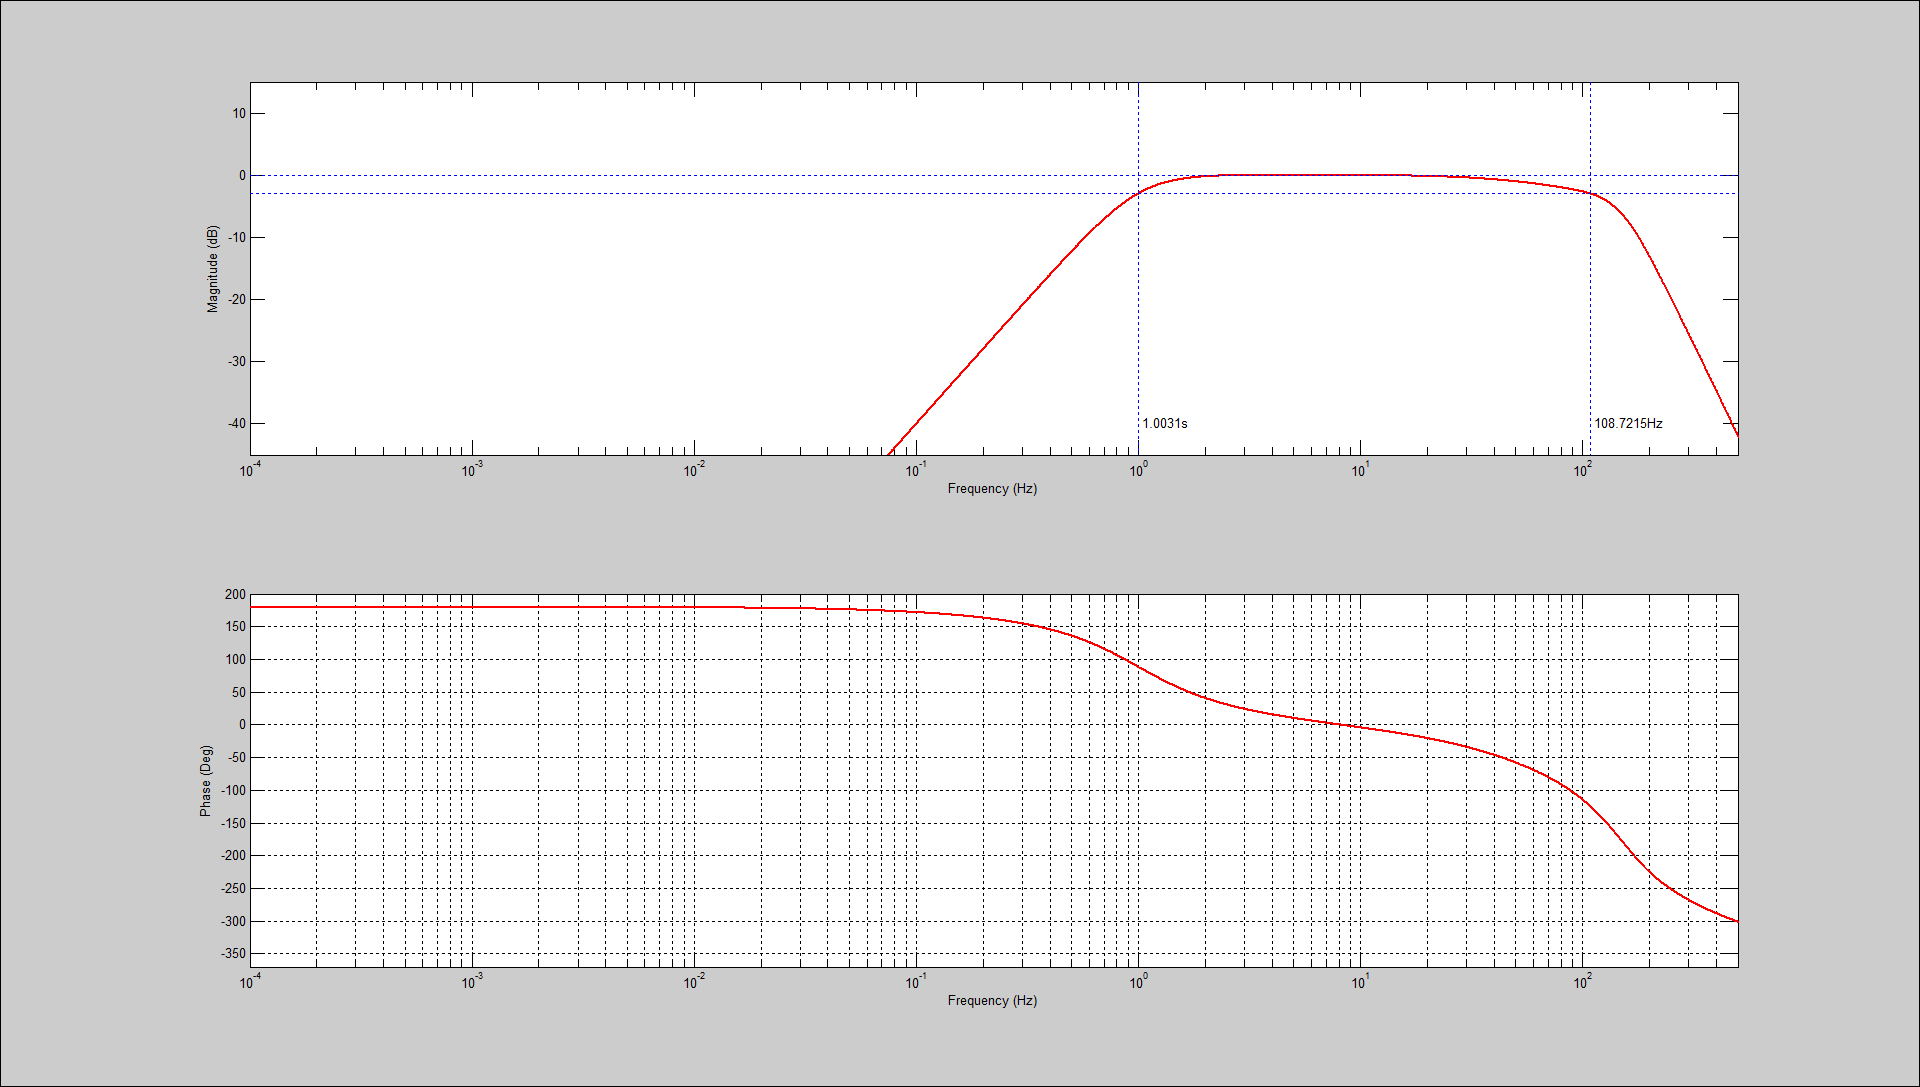Click the 10^0 frequency tick of magnitude plot
This screenshot has width=1920, height=1087.
pos(1138,470)
